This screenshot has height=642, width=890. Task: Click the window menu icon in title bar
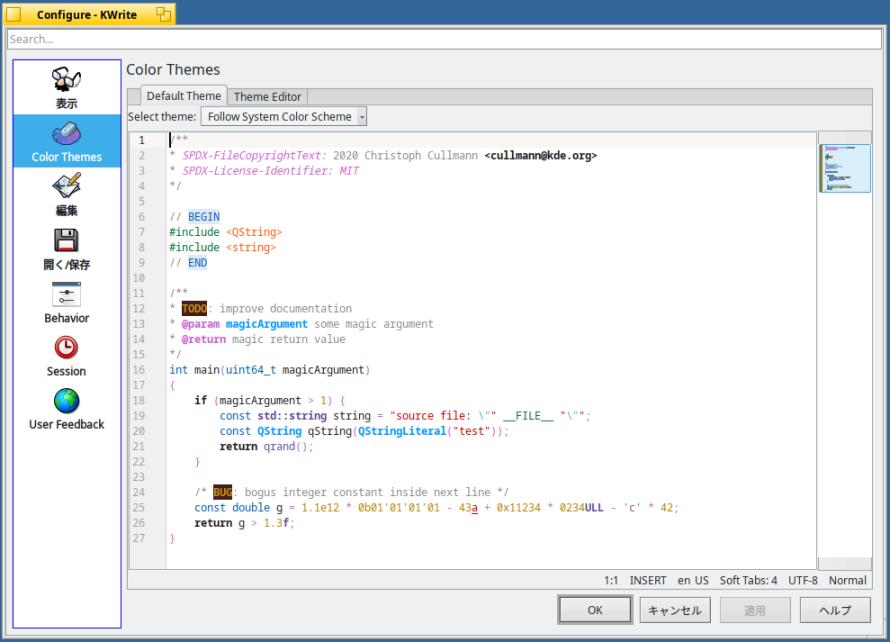[14, 14]
